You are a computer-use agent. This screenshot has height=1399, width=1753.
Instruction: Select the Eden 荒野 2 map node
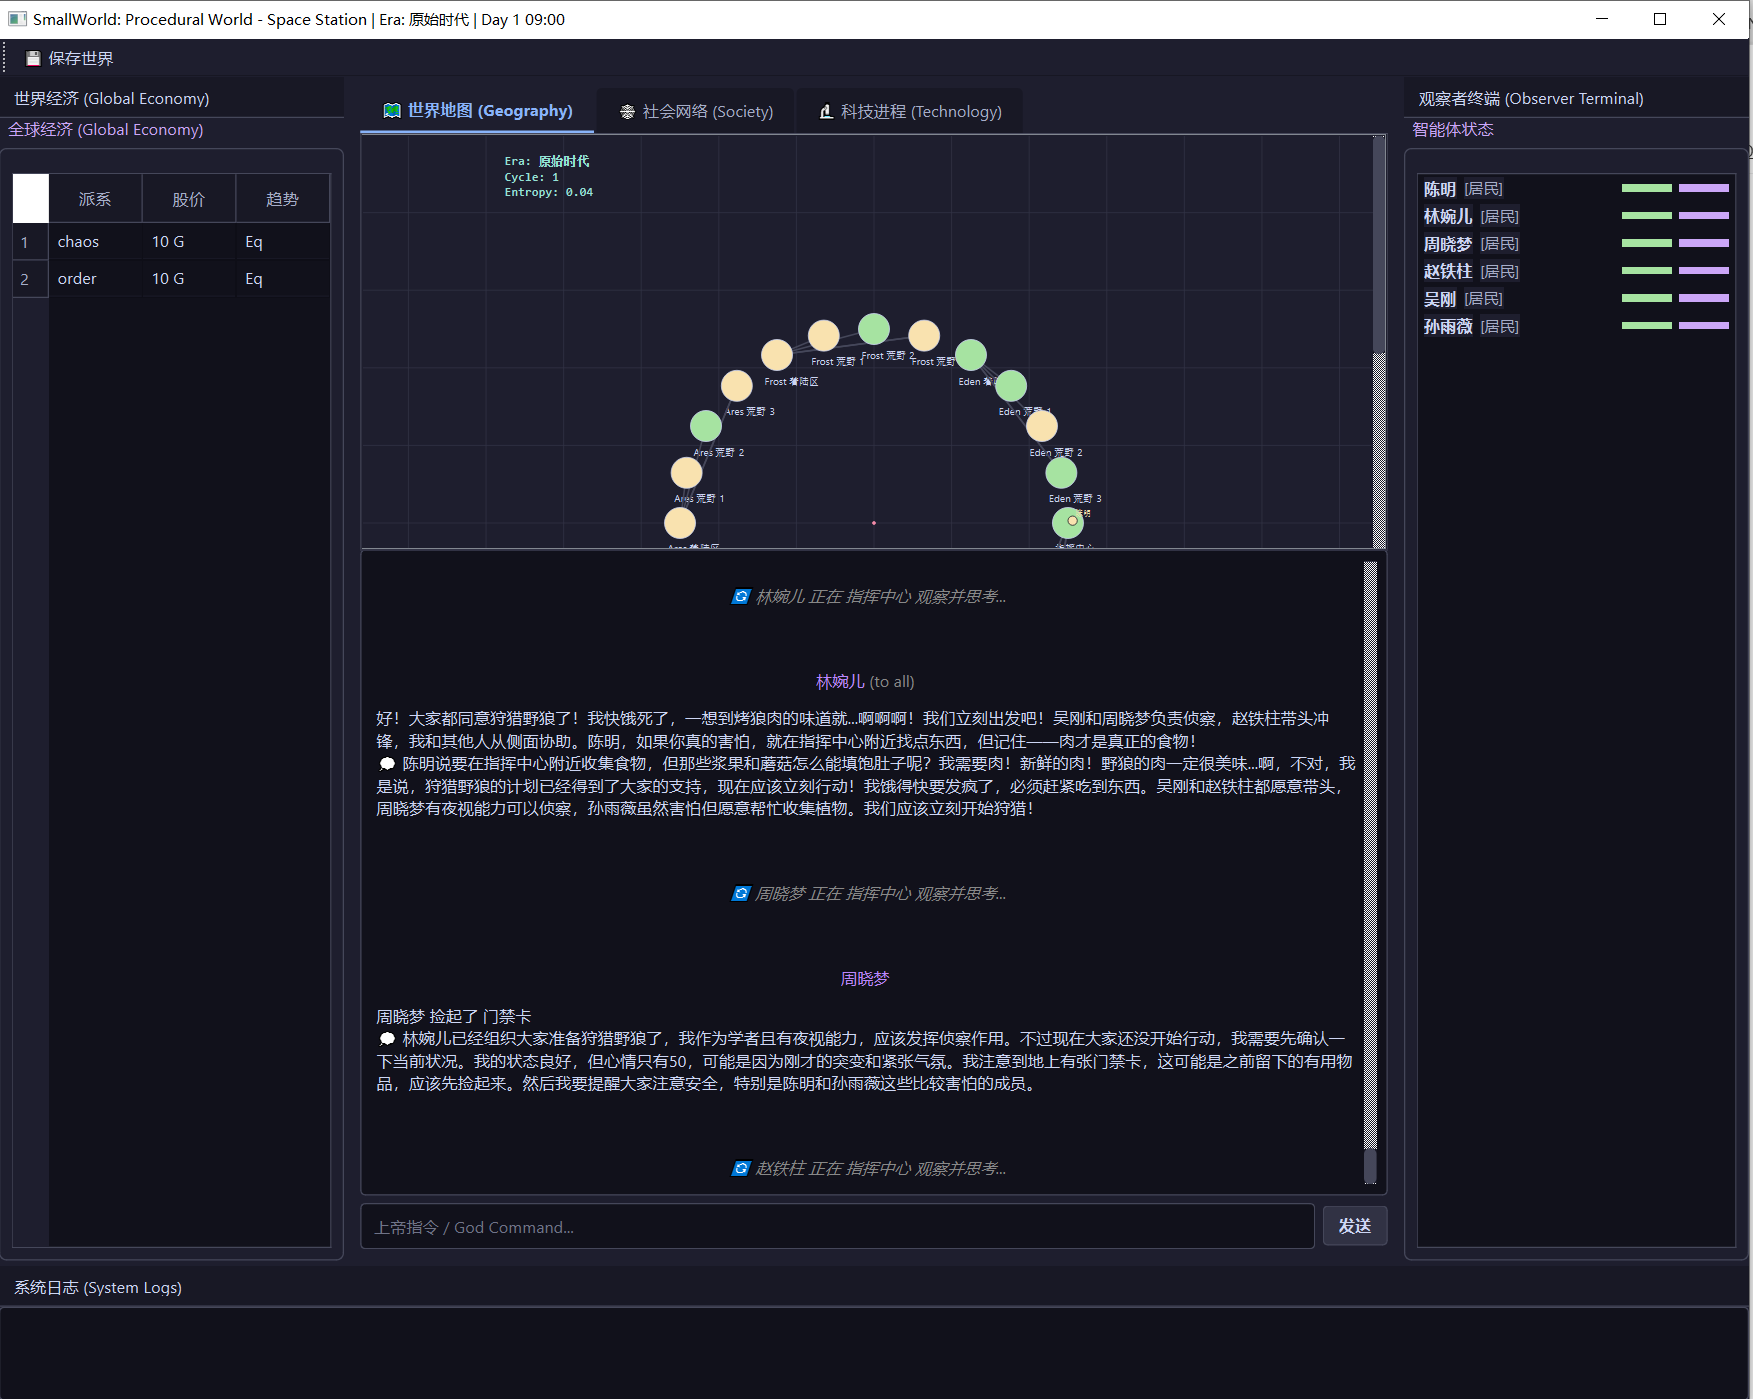(1042, 426)
